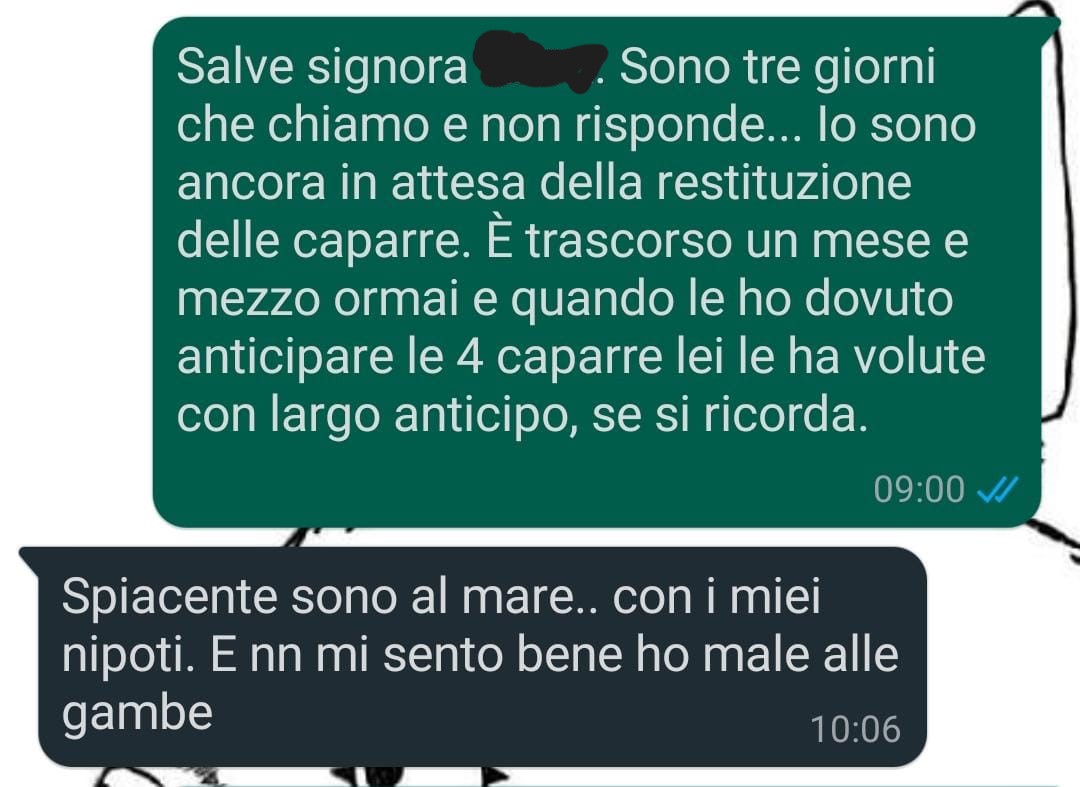The image size is (1080, 787).
Task: Tap the word 'Spiacente' in the reply
Action: [x=169, y=598]
